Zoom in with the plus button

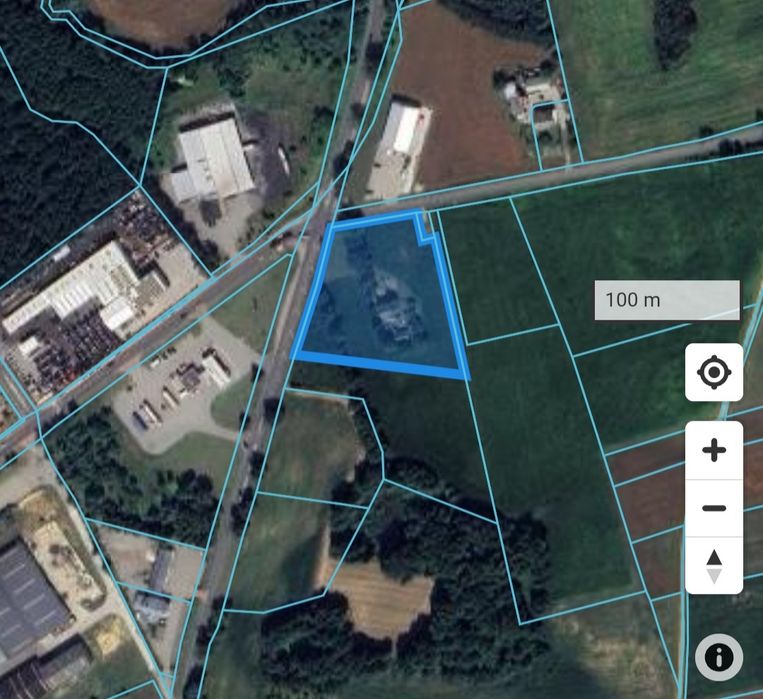714,450
